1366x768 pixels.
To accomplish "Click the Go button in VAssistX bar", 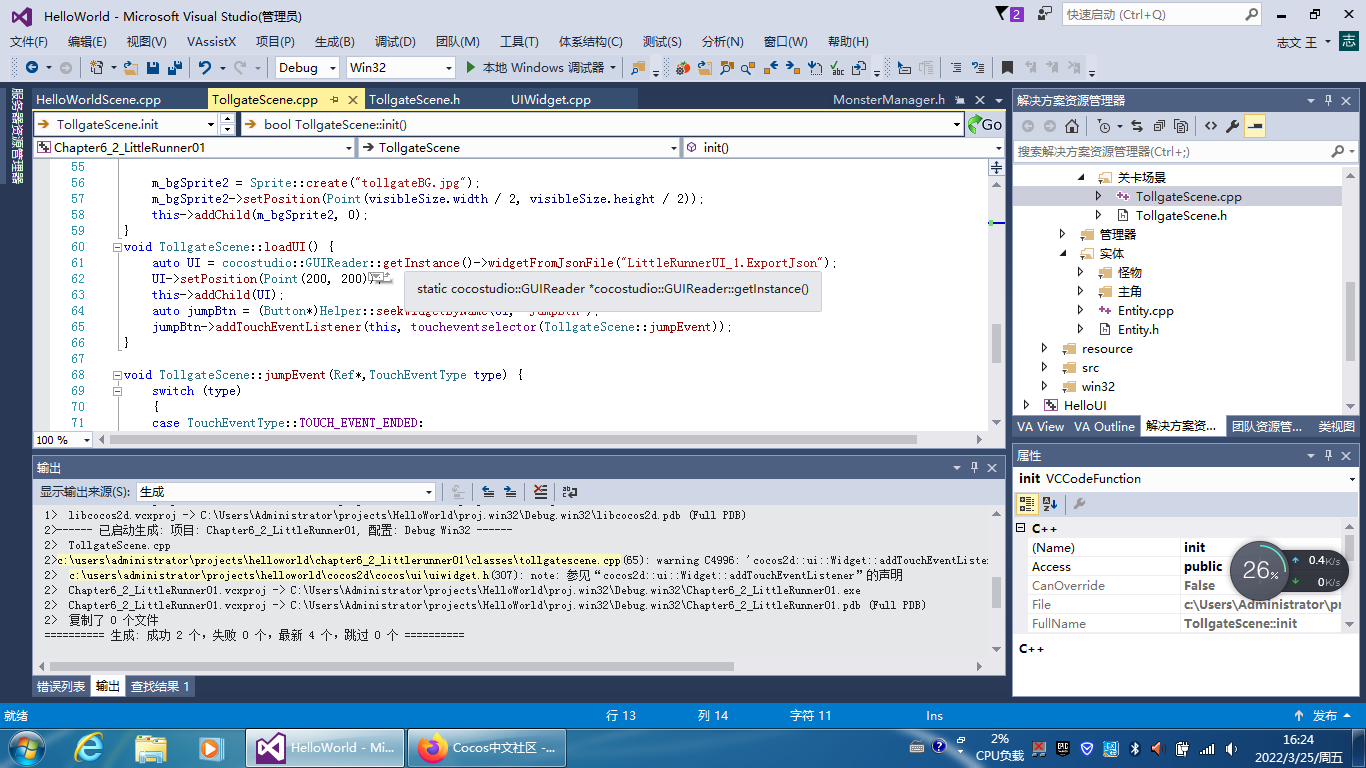I will (985, 124).
